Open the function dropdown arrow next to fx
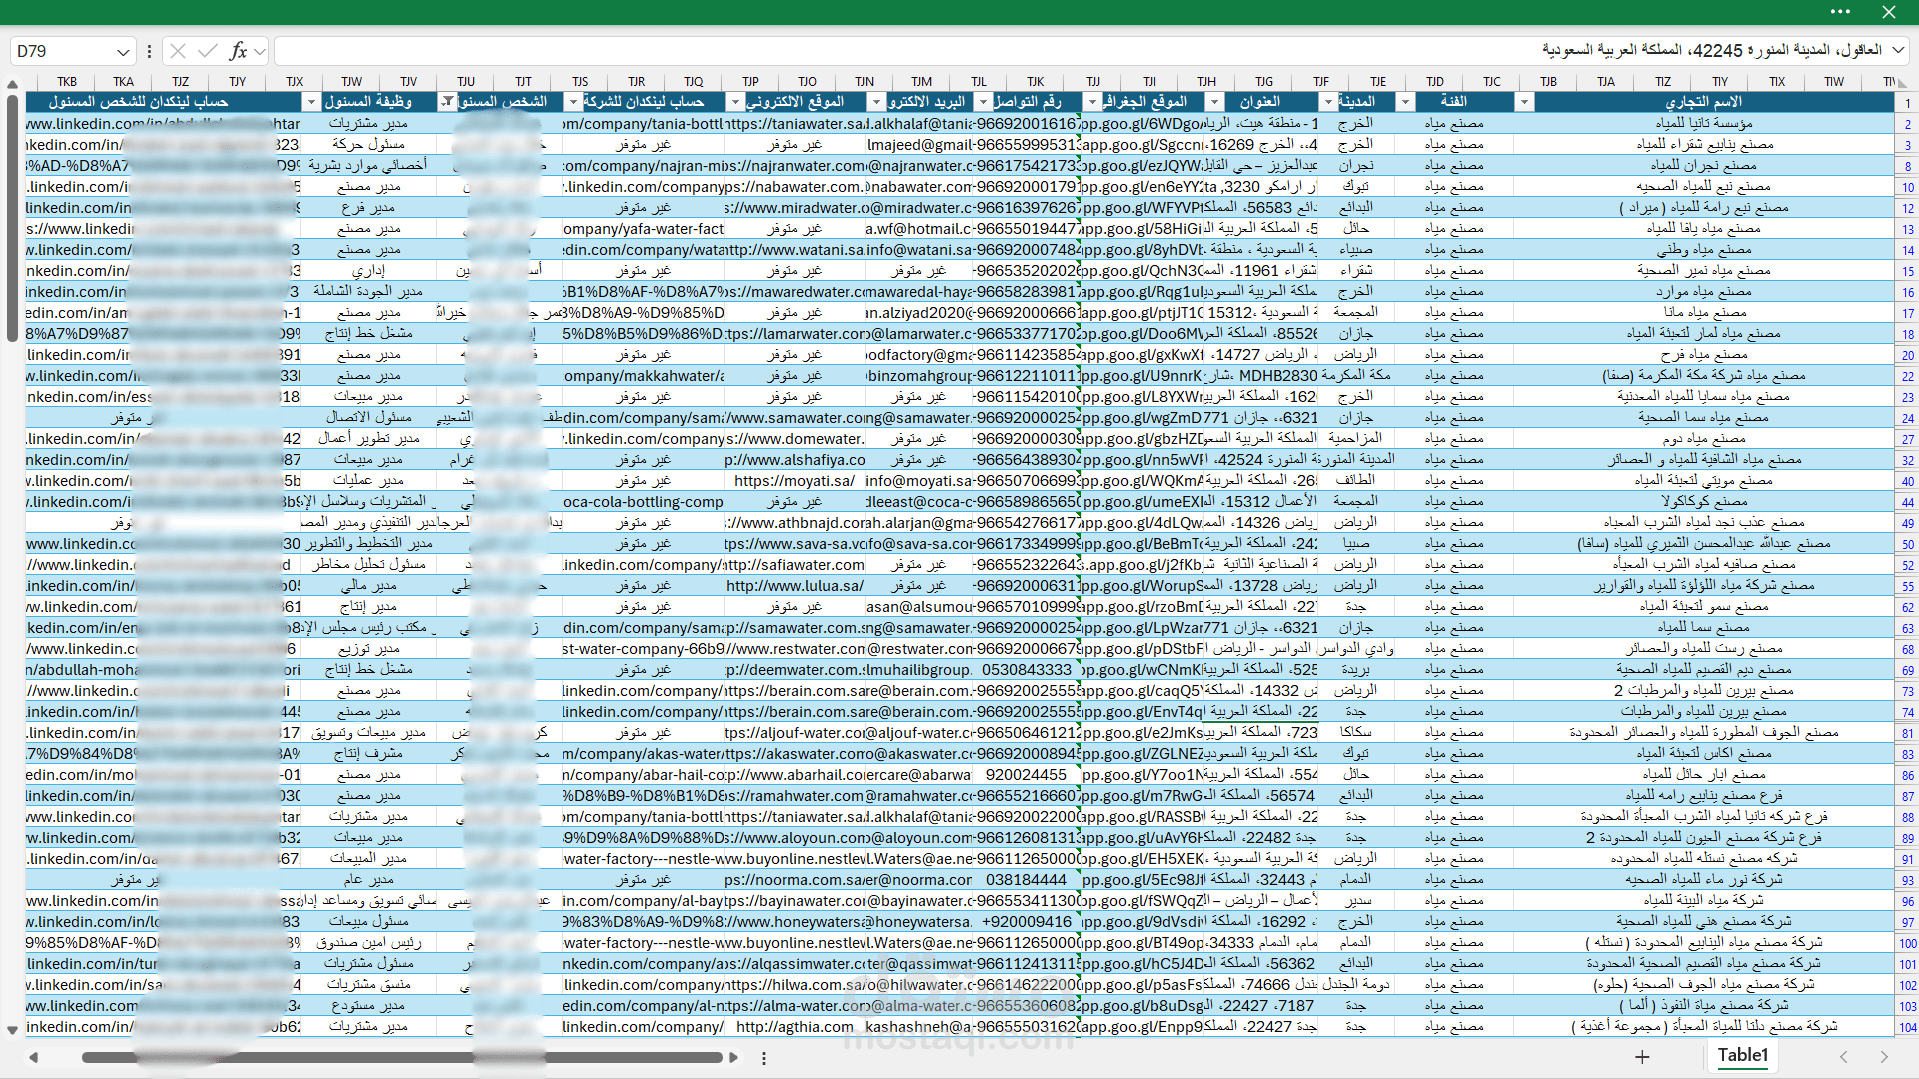1919x1079 pixels. pyautogui.click(x=260, y=51)
